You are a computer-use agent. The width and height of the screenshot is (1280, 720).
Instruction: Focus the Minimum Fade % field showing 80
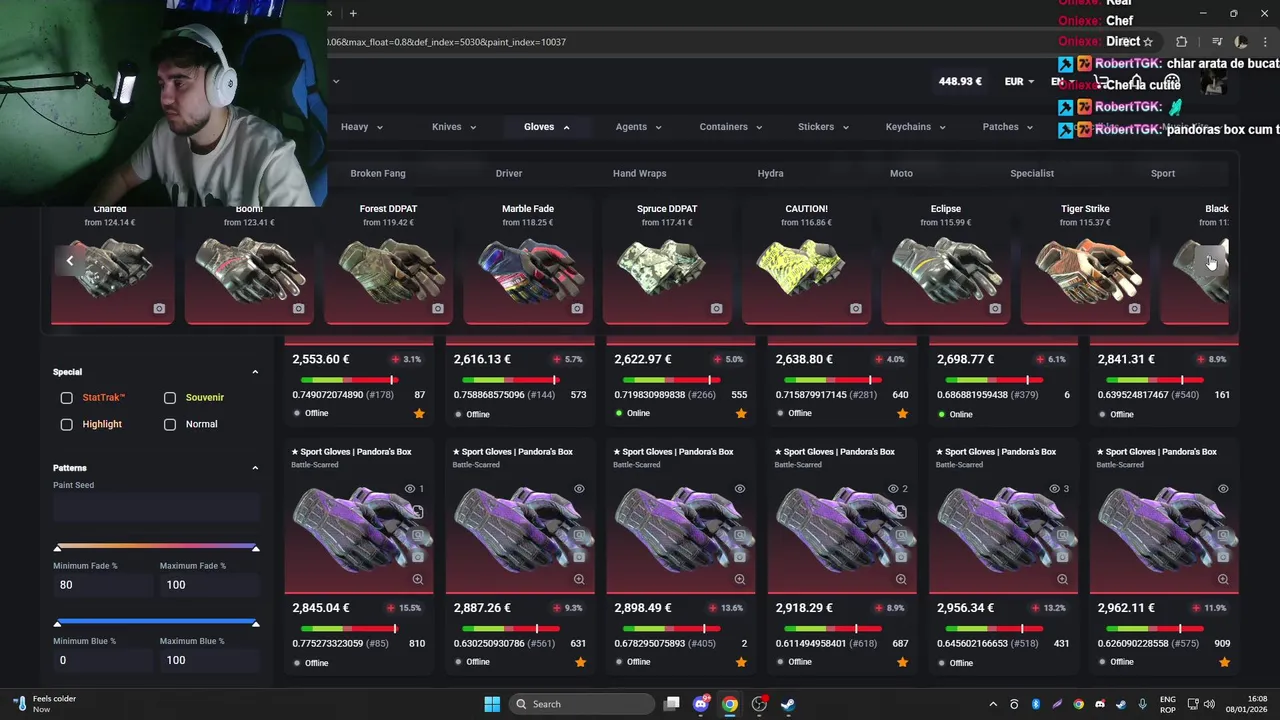103,585
